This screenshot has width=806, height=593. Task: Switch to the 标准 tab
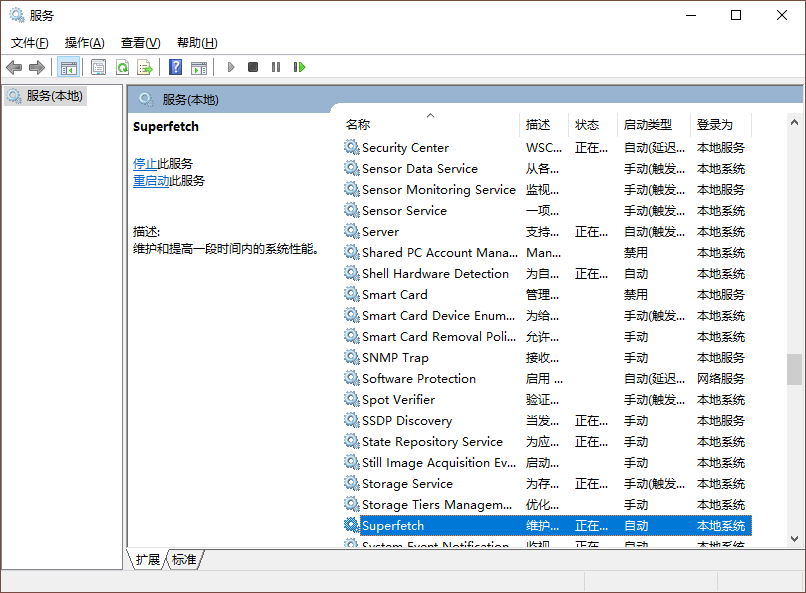pos(183,560)
